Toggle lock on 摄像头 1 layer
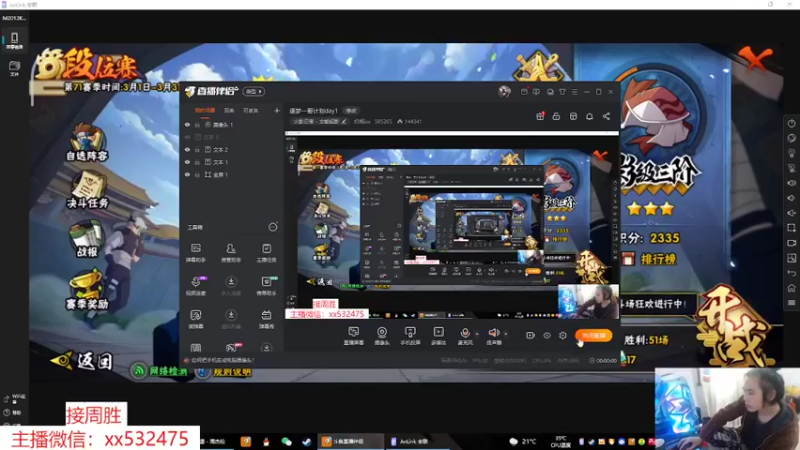The image size is (800, 450). [x=197, y=124]
